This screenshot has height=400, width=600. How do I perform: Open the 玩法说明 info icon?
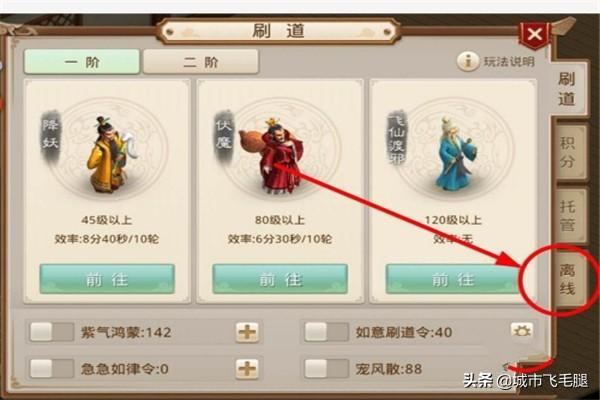(467, 61)
